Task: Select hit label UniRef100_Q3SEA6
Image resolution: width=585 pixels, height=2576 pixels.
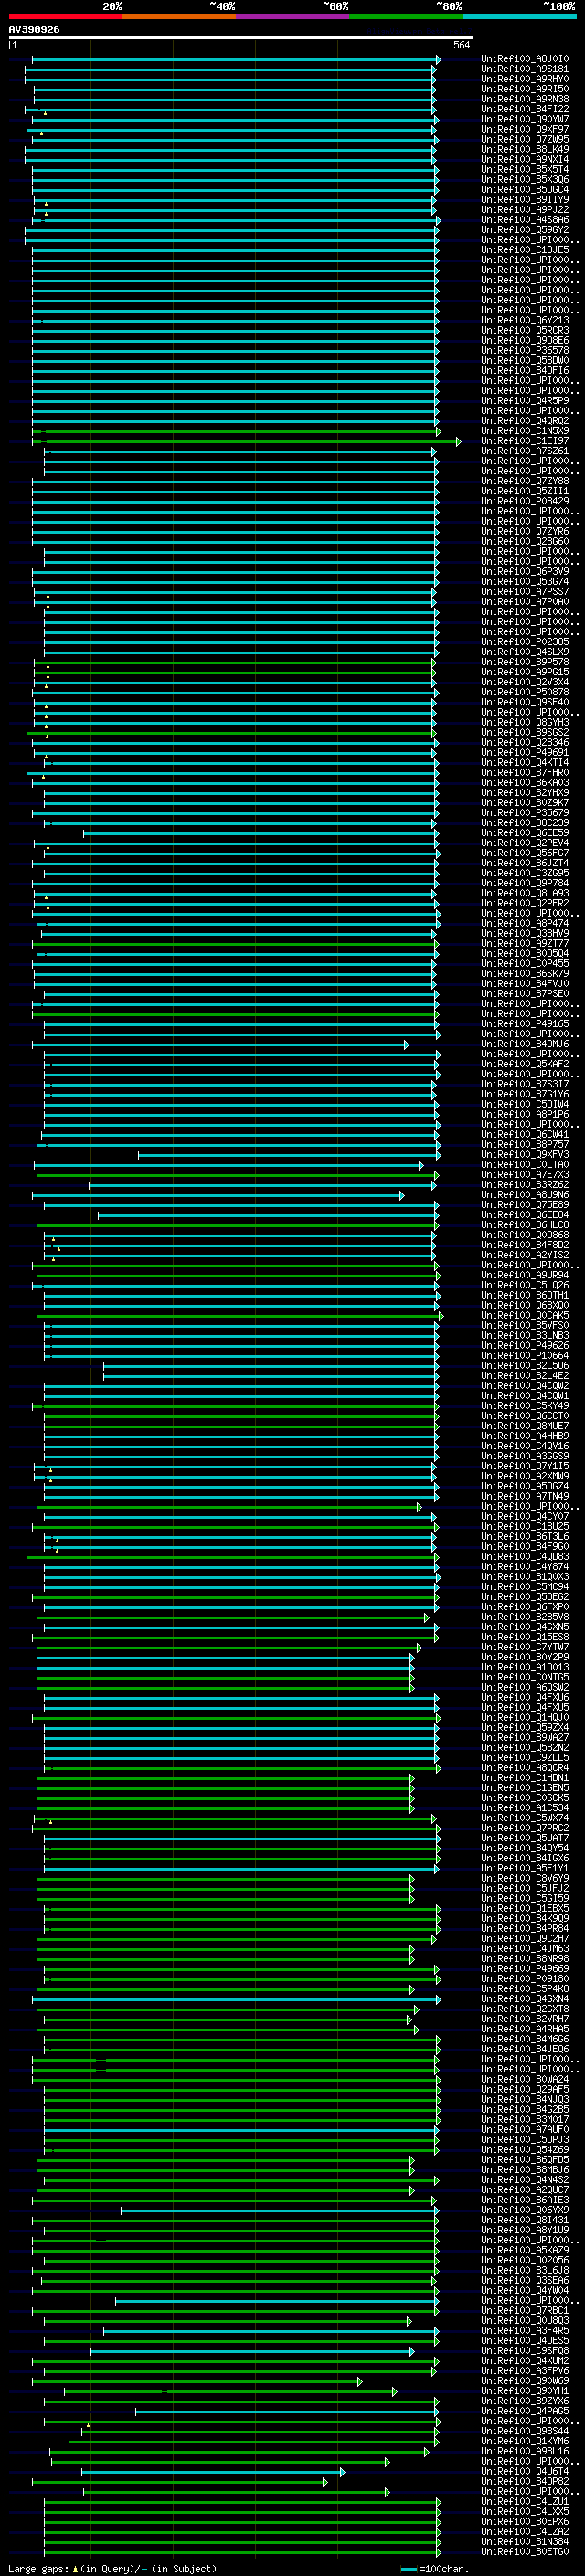Action: coord(525,2280)
